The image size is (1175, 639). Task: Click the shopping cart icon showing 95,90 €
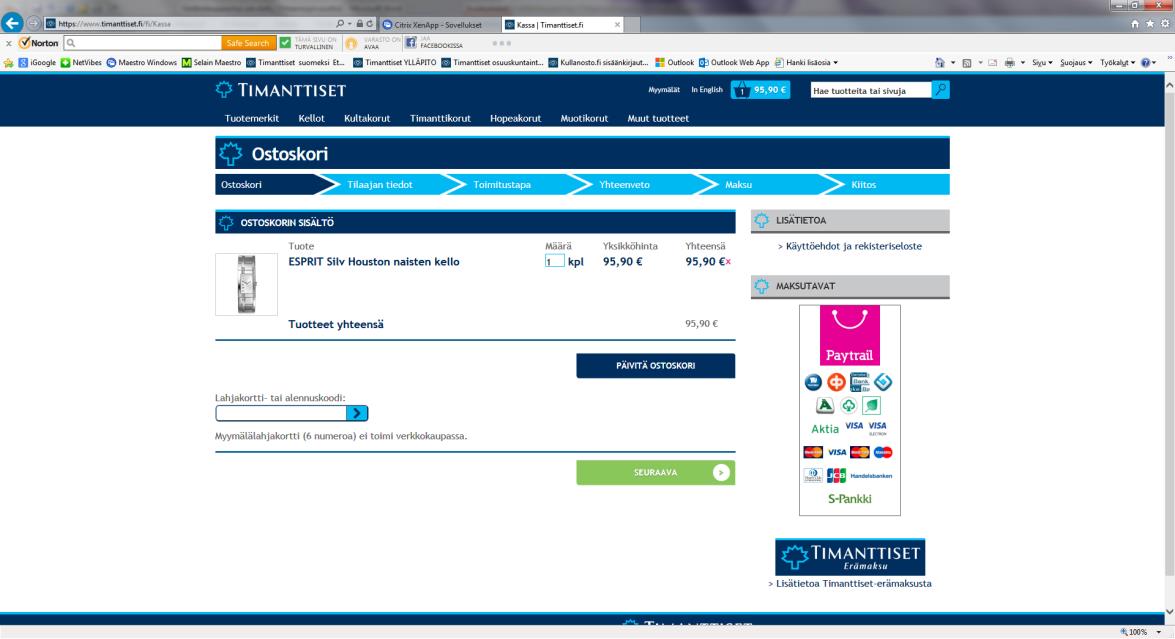(x=760, y=90)
